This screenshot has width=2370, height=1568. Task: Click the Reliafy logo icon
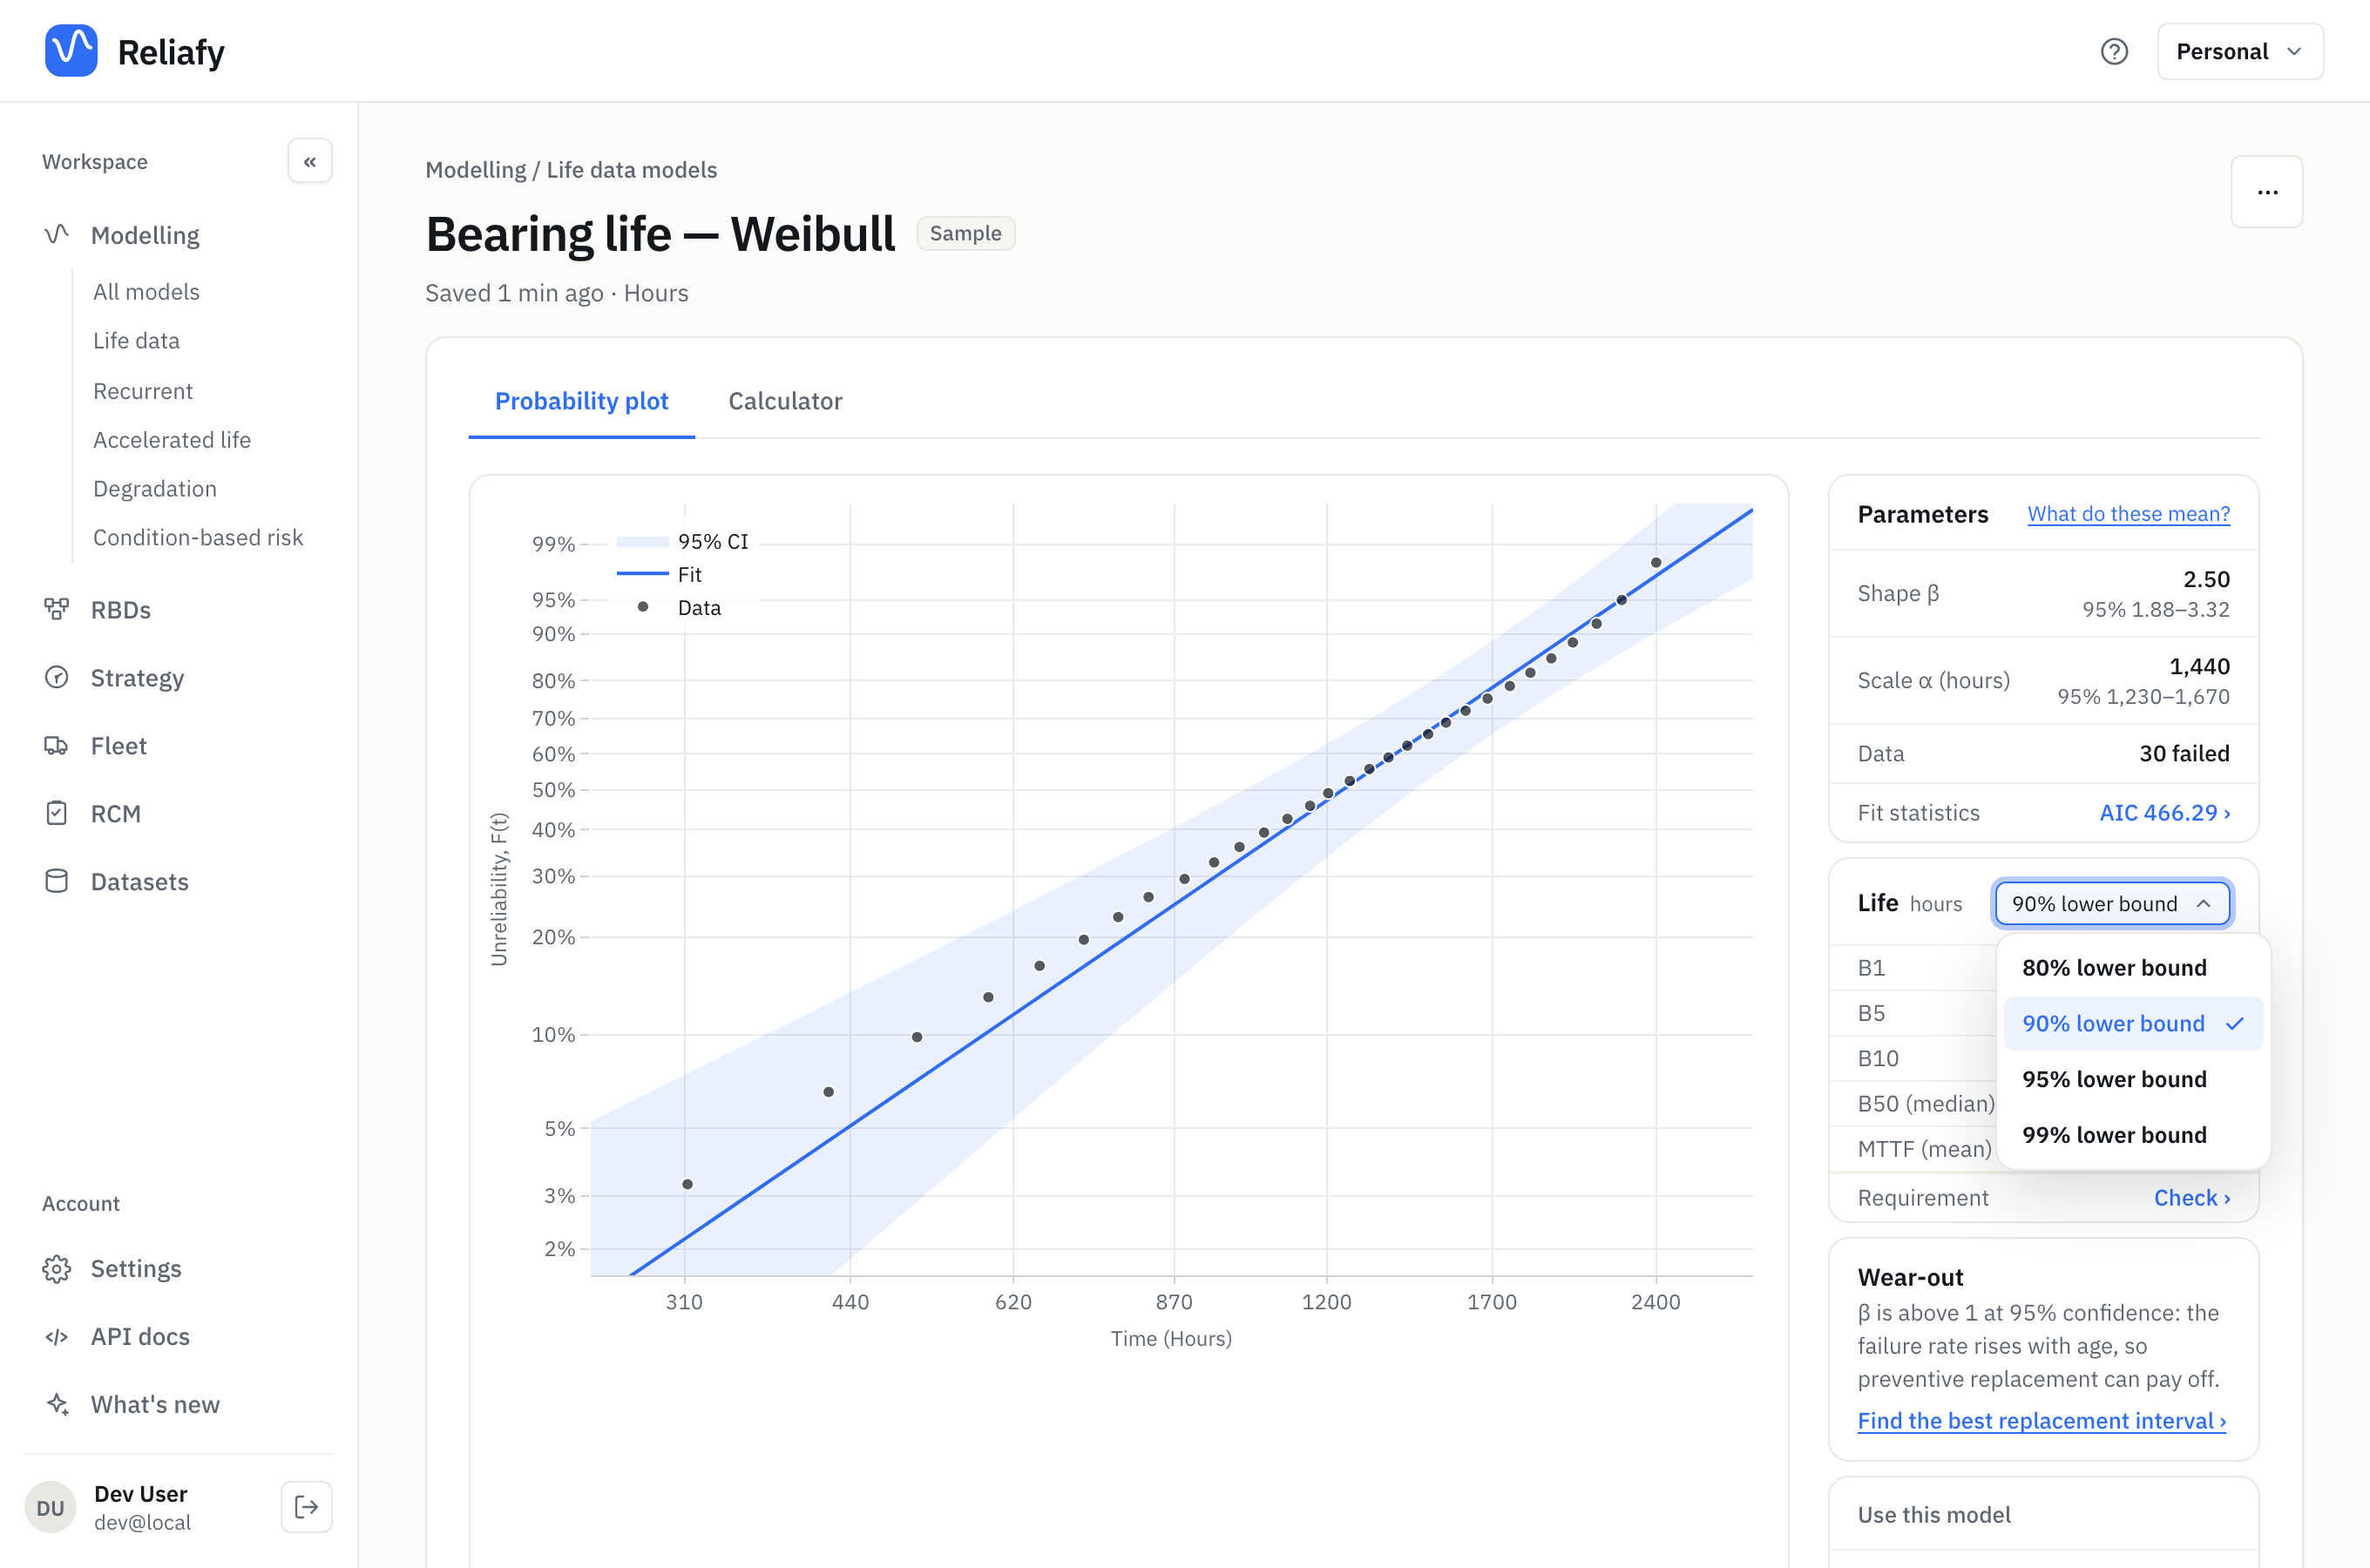click(71, 51)
